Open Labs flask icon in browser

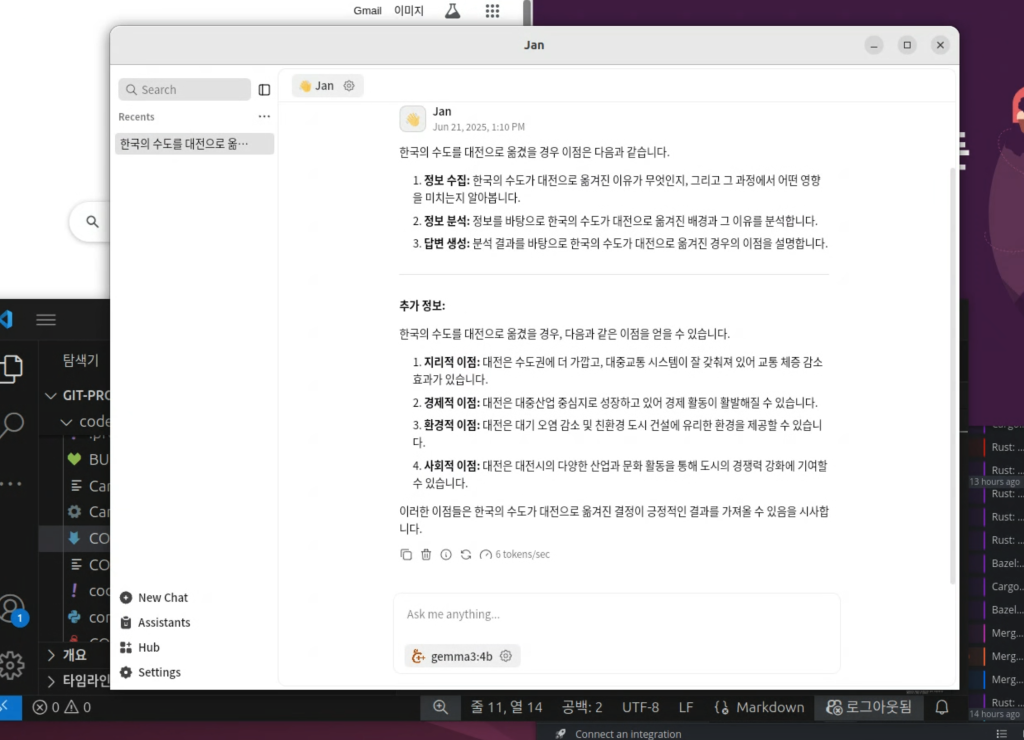tap(453, 10)
